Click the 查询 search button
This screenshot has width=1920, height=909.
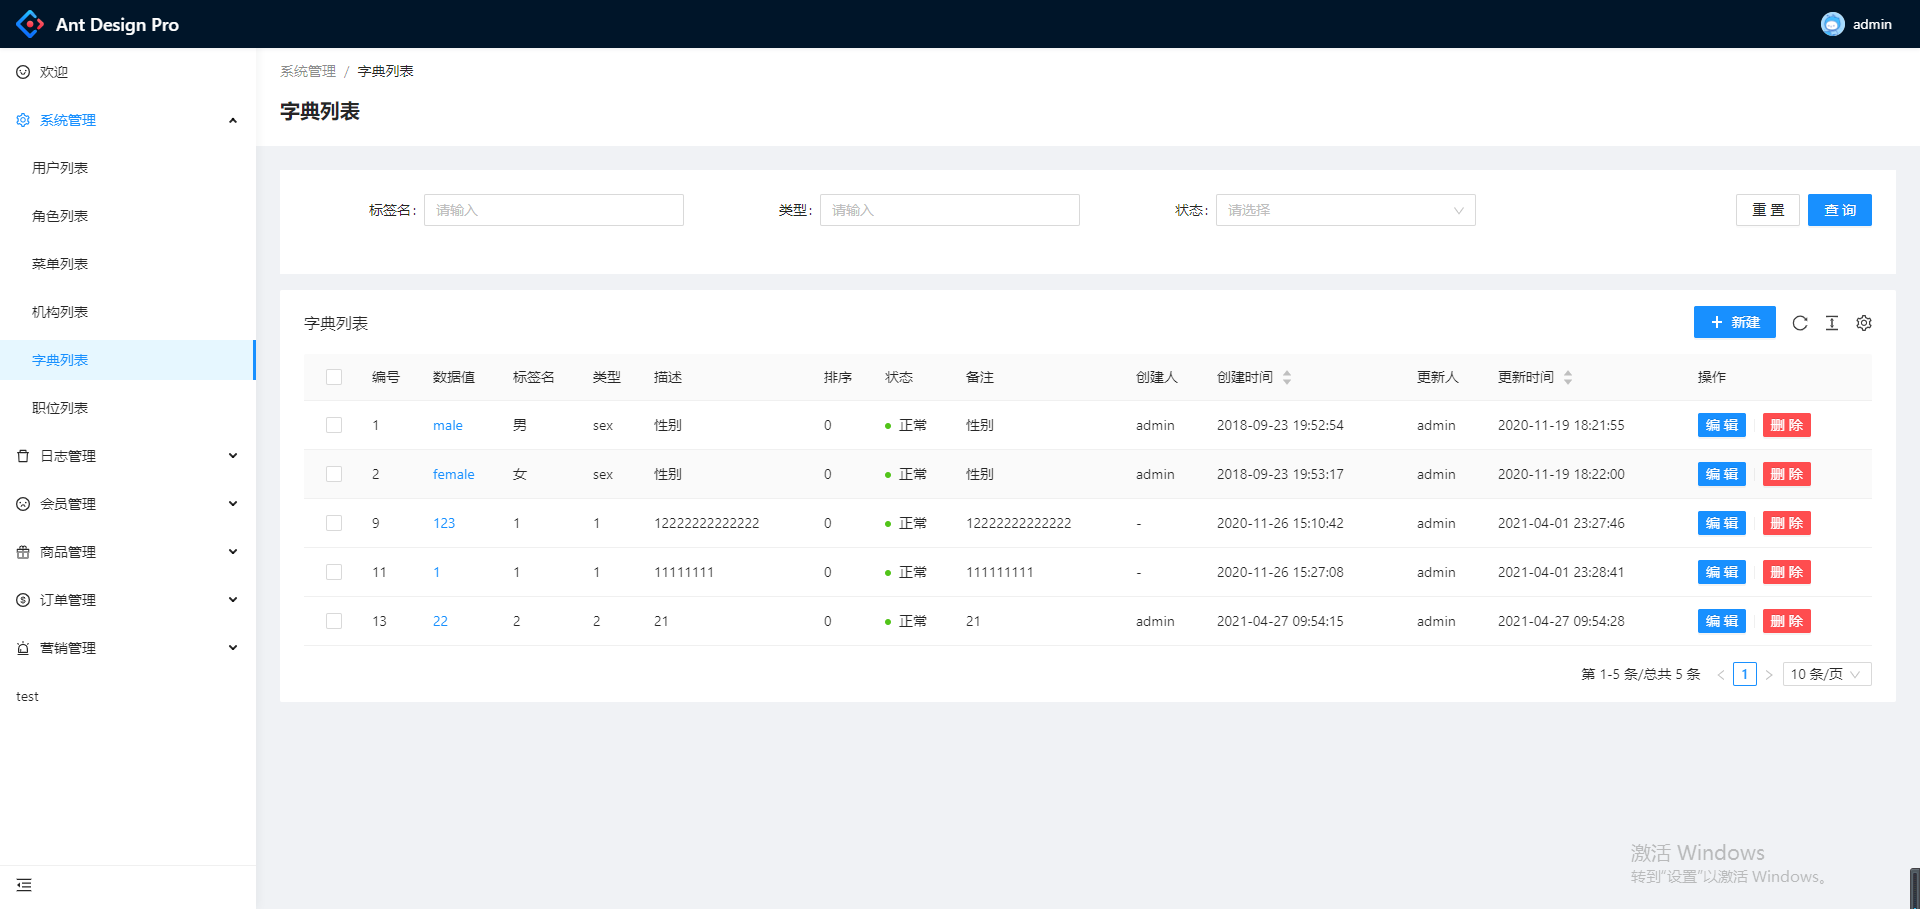[x=1840, y=210]
